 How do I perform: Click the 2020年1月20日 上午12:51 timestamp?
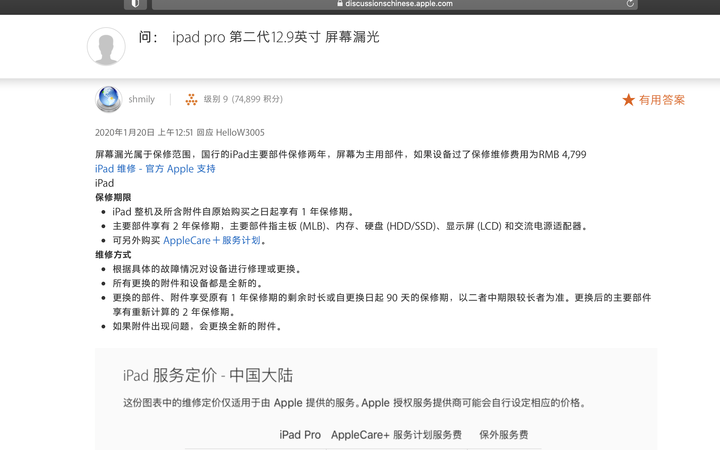pos(144,133)
